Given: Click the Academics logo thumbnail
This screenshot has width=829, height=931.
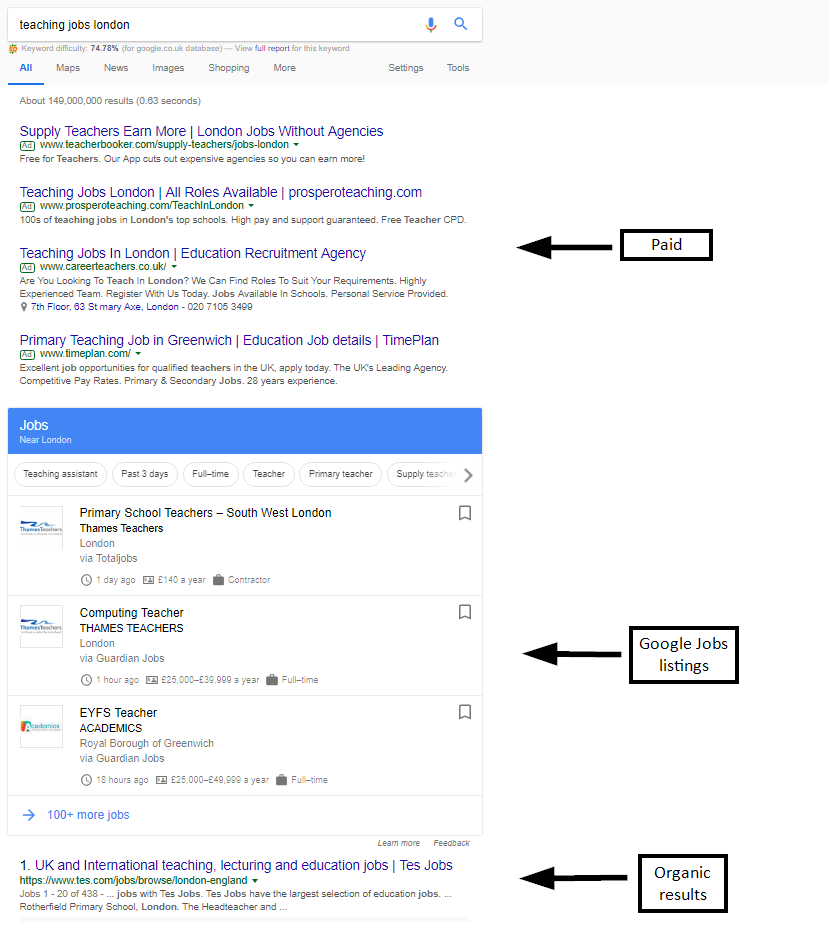Looking at the screenshot, I should click(41, 726).
